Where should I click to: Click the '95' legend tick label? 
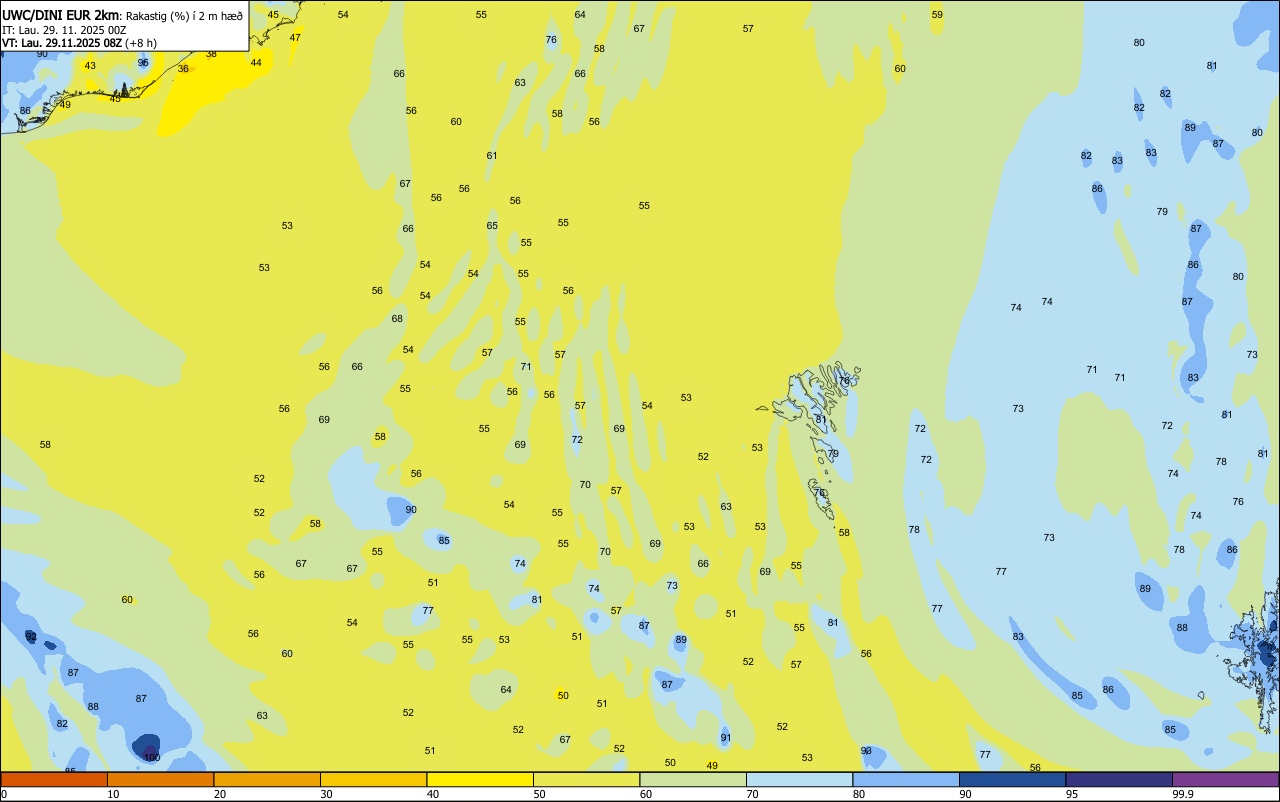click(1072, 794)
